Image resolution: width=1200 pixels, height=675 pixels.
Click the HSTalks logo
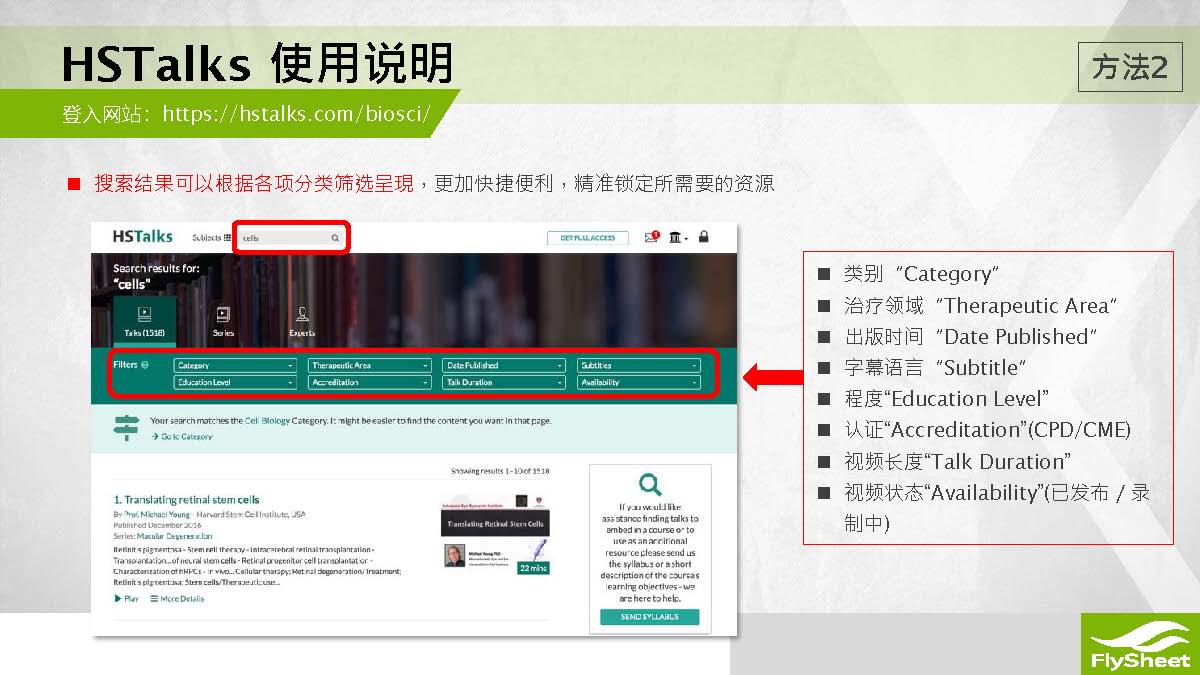pyautogui.click(x=142, y=237)
